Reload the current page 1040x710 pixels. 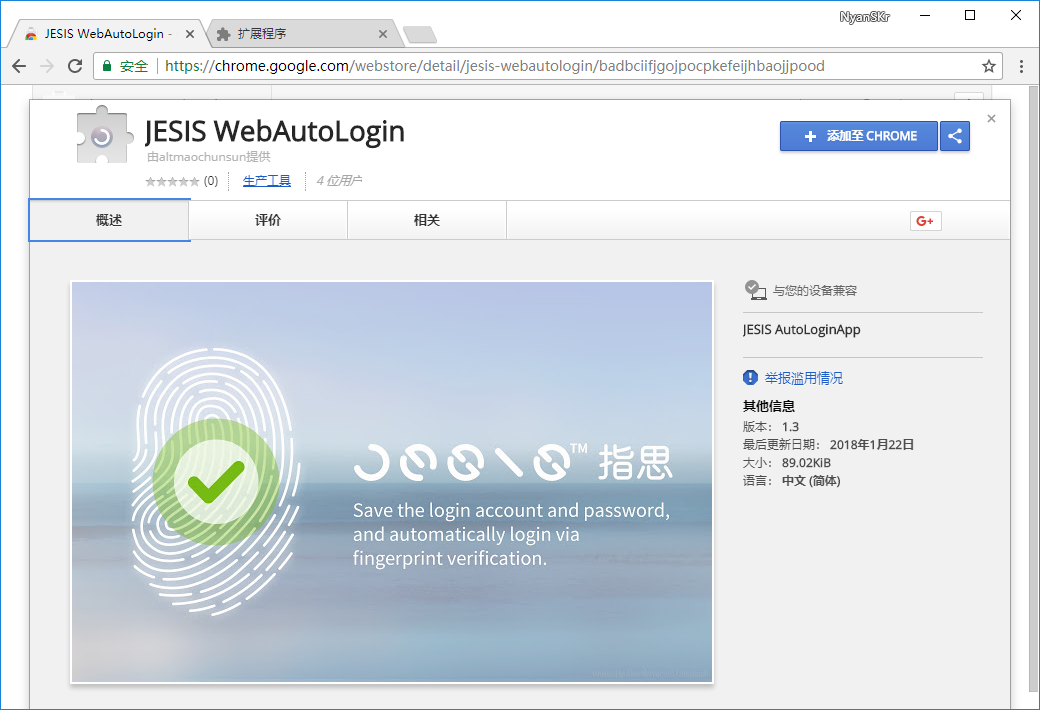click(x=75, y=66)
